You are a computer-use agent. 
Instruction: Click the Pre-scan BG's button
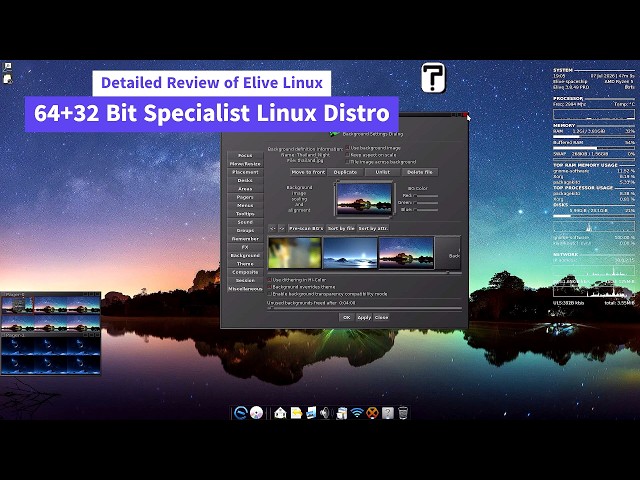pyautogui.click(x=306, y=229)
